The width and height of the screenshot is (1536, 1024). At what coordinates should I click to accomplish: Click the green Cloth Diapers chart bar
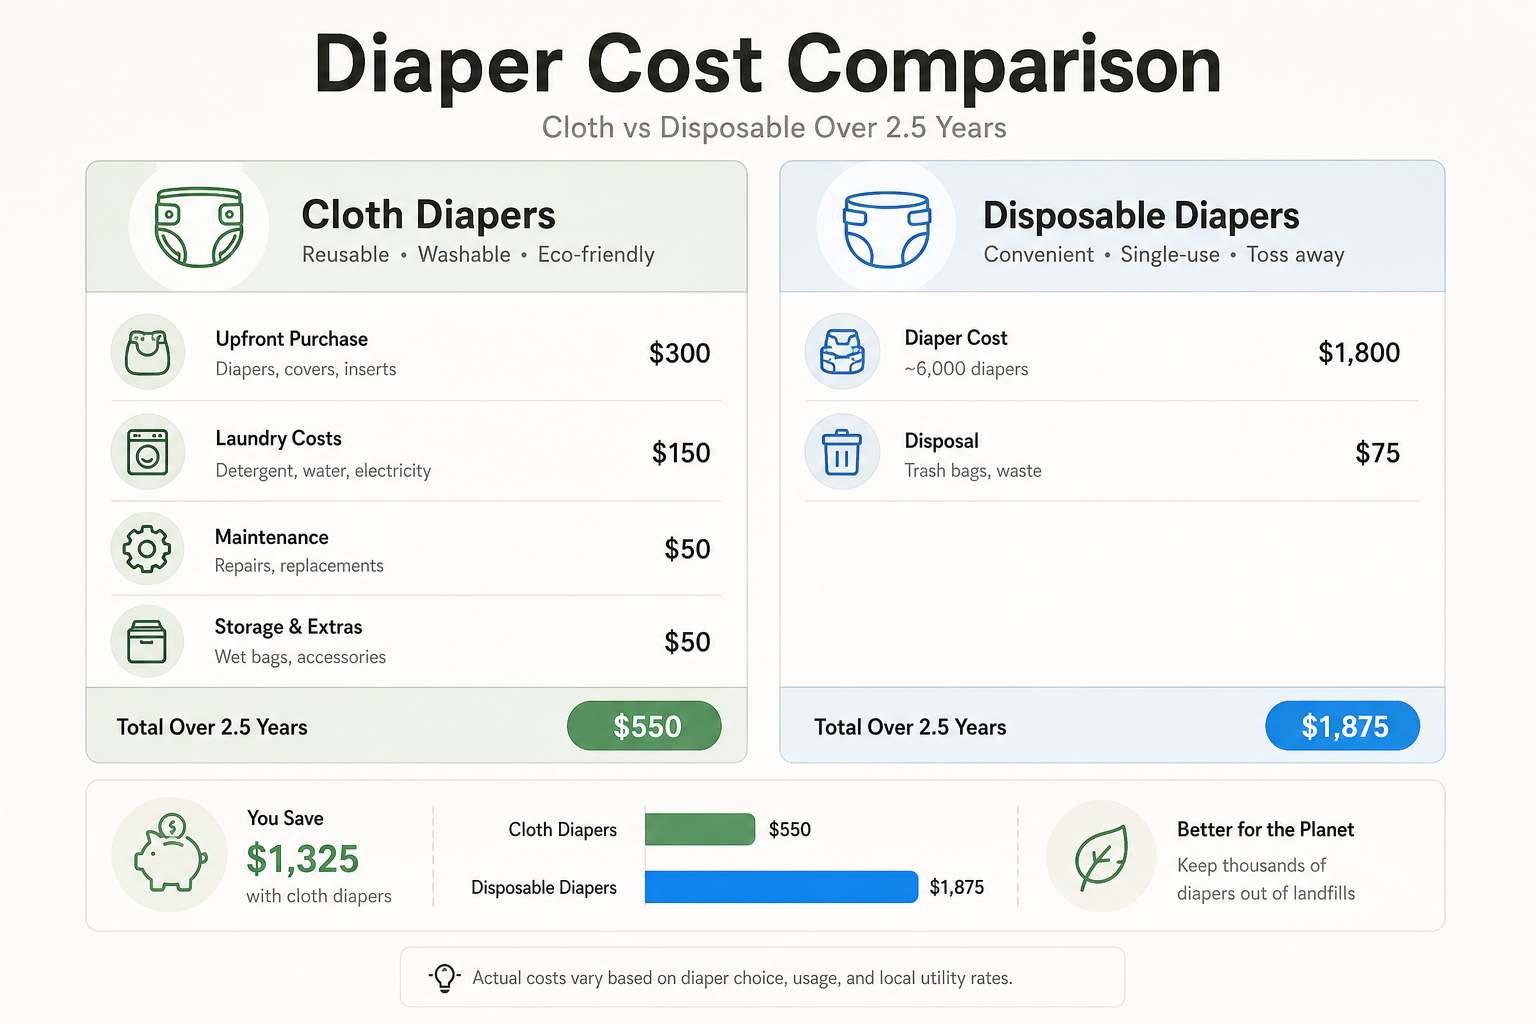pos(700,829)
